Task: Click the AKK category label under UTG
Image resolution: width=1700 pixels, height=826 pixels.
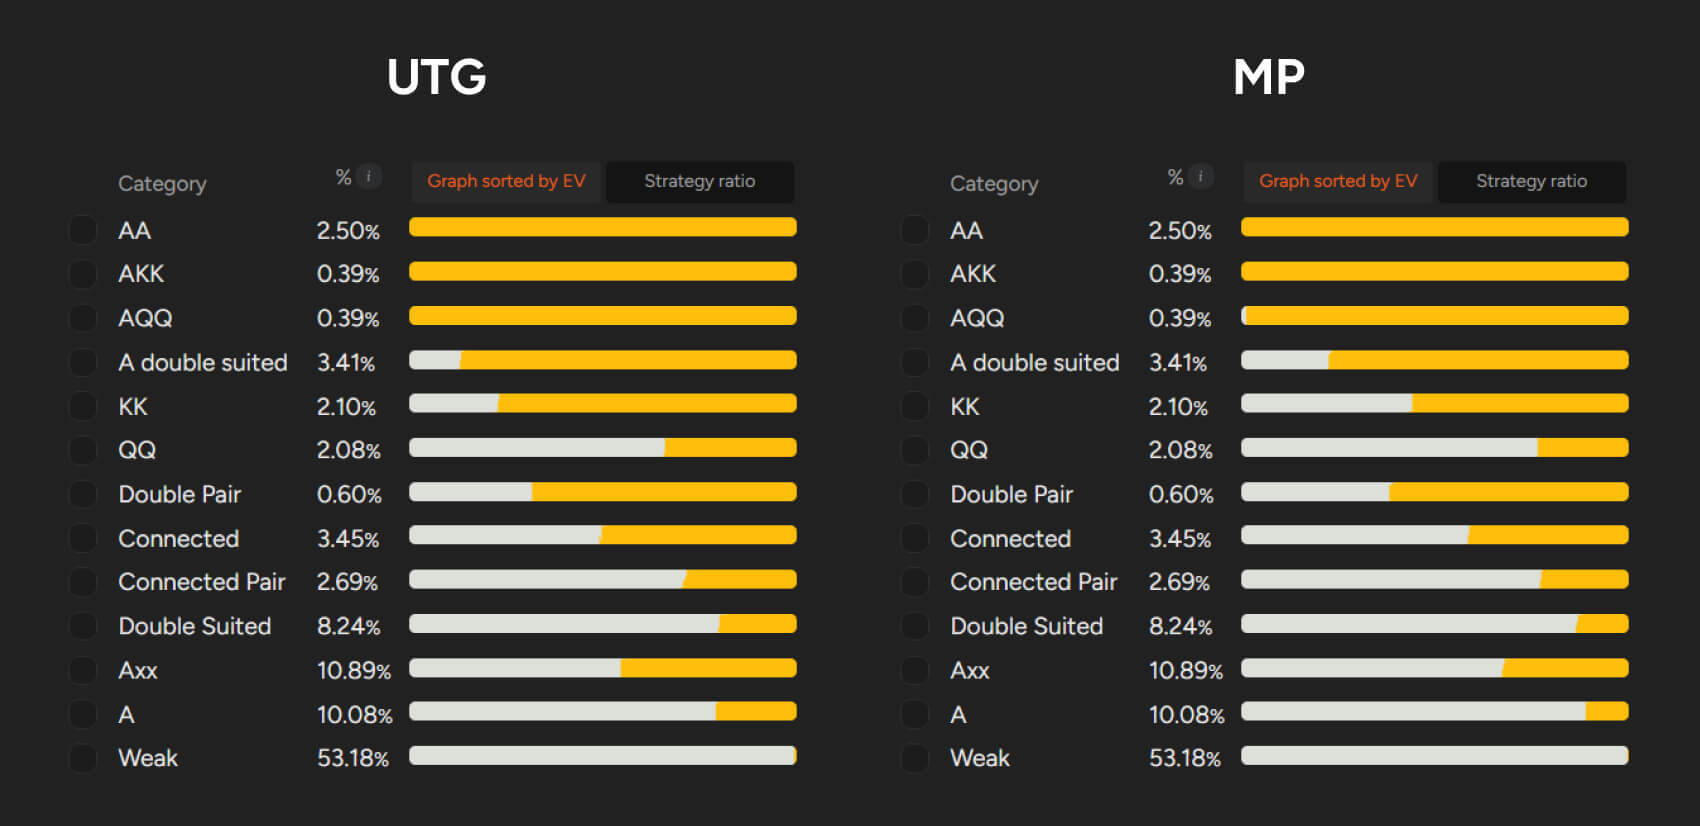Action: pos(141,274)
